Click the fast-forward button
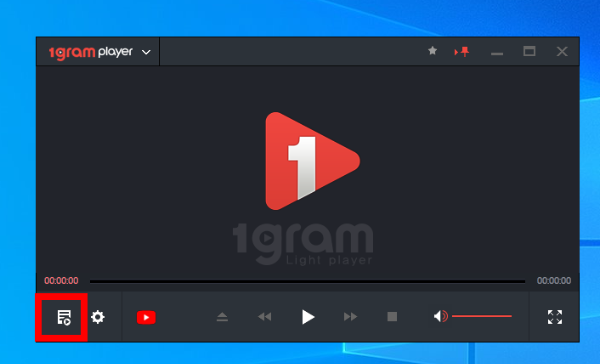Image resolution: width=600 pixels, height=364 pixels. click(351, 317)
